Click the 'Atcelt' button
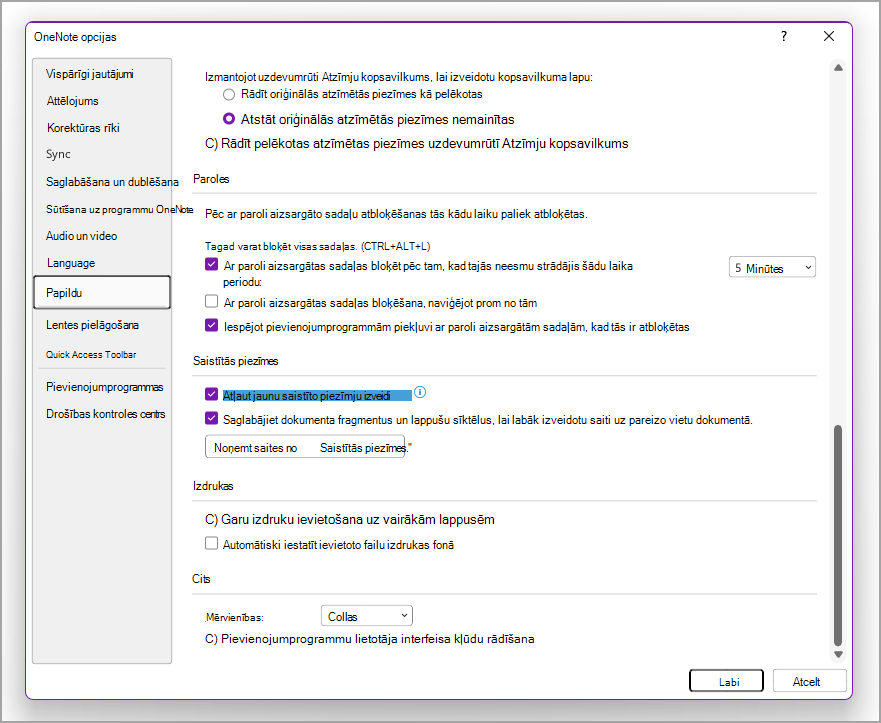Screen dimensions: 881x723 809,681
